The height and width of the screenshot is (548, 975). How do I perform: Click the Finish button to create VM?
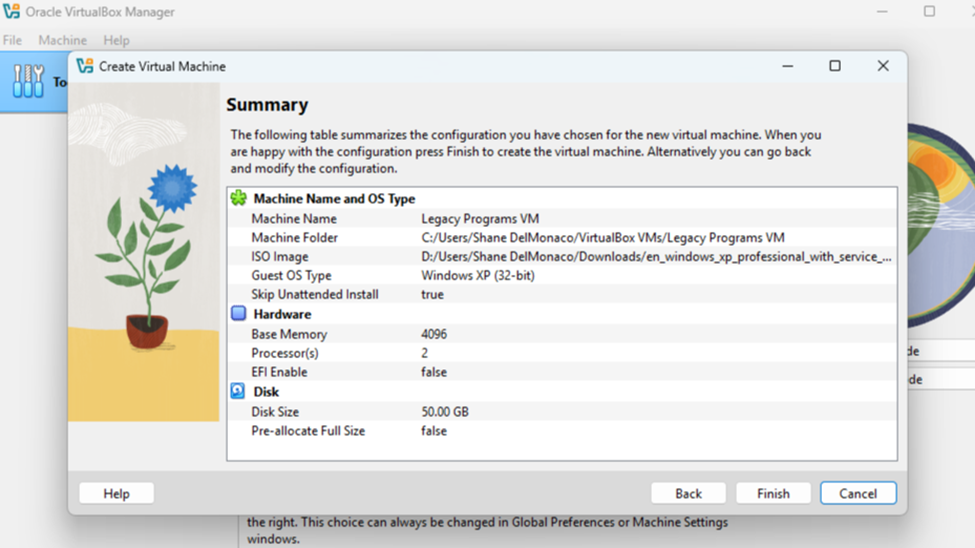click(x=773, y=493)
